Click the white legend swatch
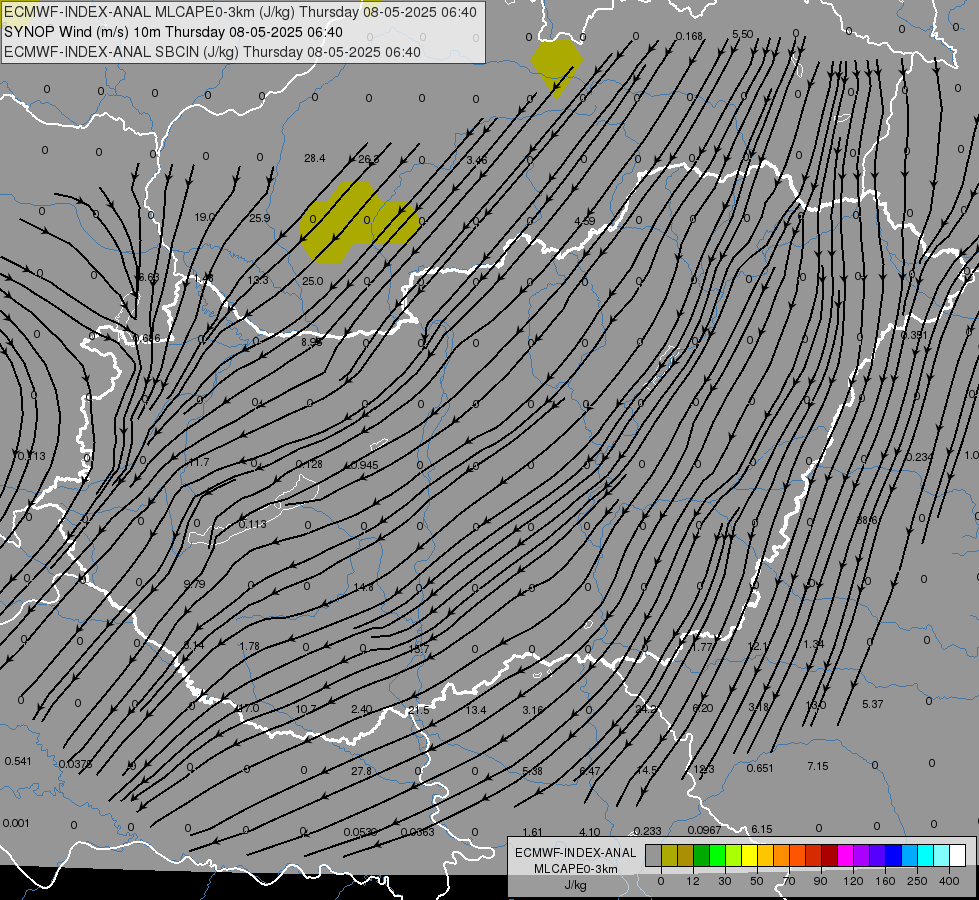 (958, 856)
